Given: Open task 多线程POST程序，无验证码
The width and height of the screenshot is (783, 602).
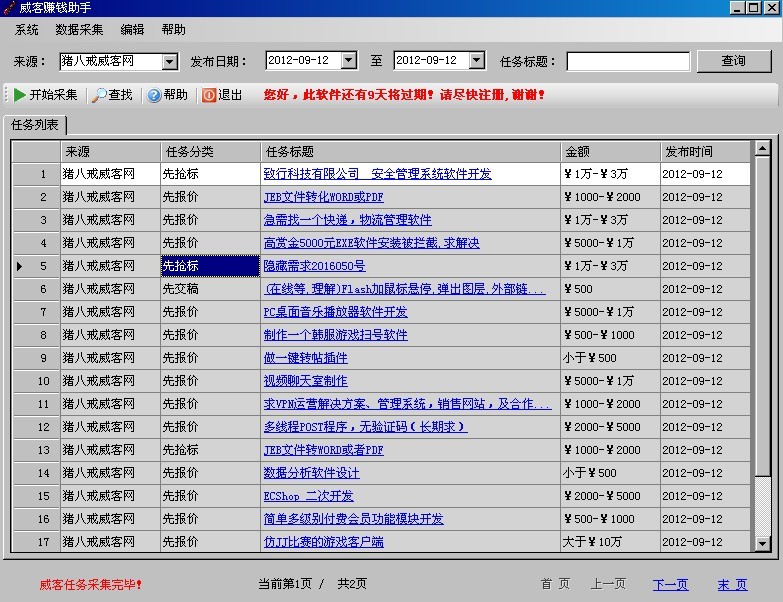Looking at the screenshot, I should (x=366, y=427).
